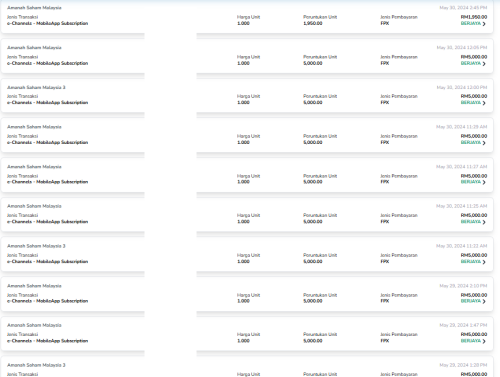Open partially visible Amanah Saham Malaysia 3 card at bottom
This screenshot has height=377, width=500.
tap(247, 367)
